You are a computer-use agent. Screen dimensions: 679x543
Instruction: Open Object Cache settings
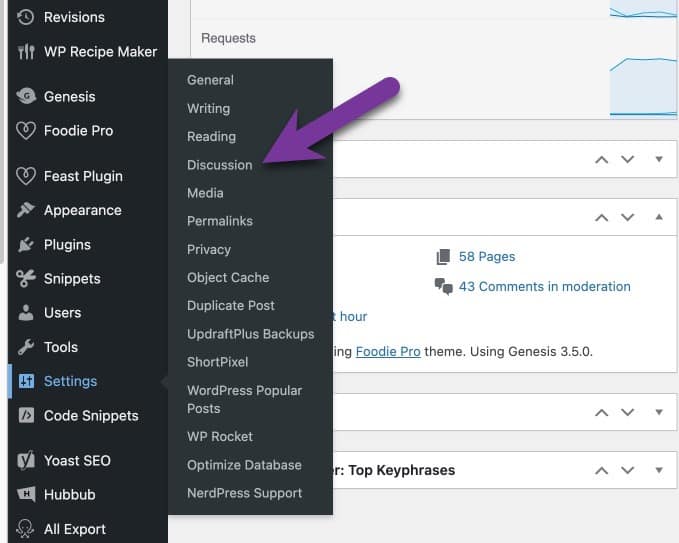228,278
